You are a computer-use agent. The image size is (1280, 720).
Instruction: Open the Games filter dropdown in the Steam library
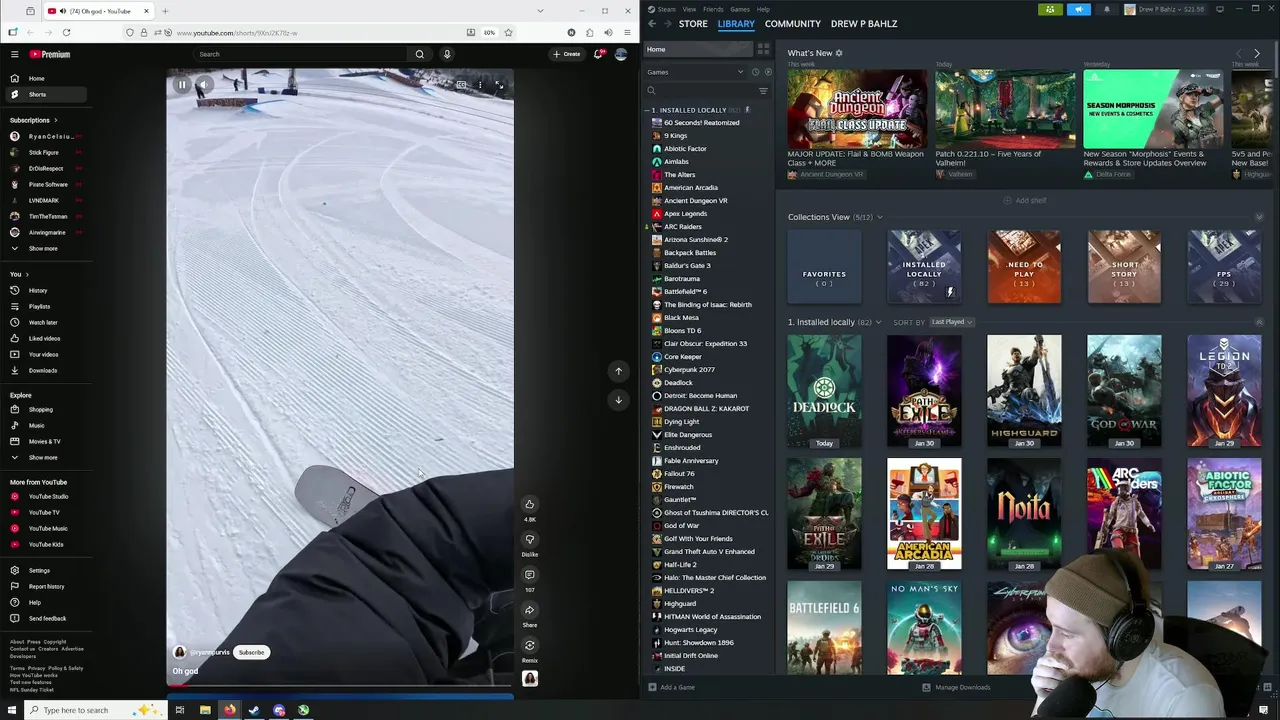click(695, 72)
